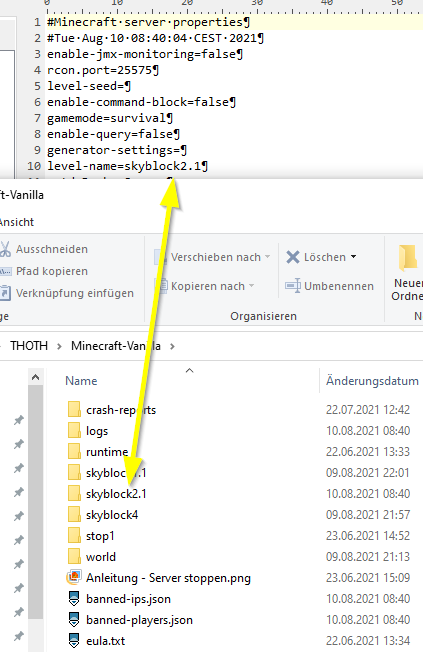Click the date 22.06.2021 13:33

pyautogui.click(x=368, y=452)
